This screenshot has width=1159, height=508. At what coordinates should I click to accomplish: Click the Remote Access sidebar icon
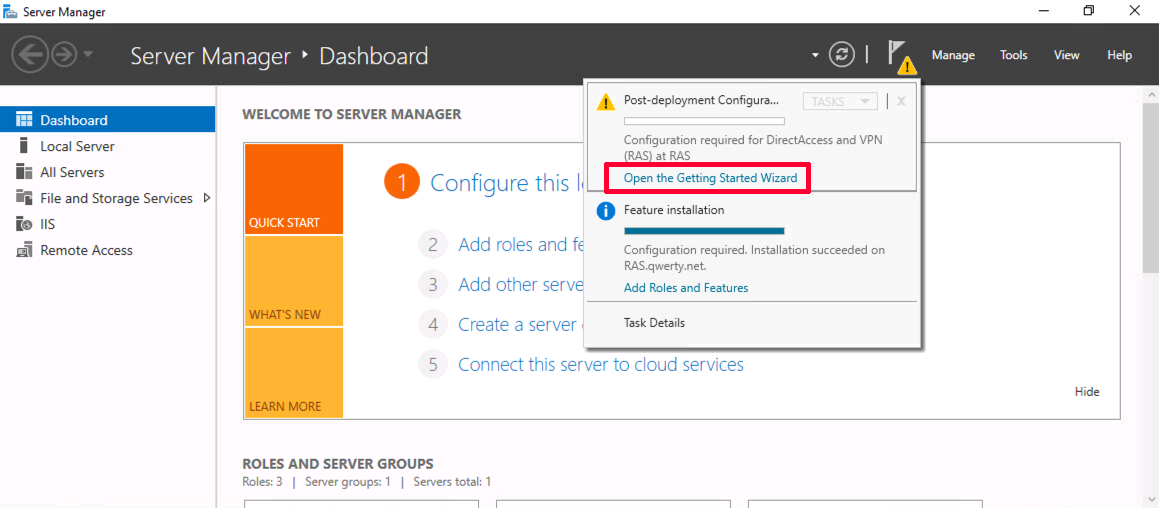[x=24, y=250]
